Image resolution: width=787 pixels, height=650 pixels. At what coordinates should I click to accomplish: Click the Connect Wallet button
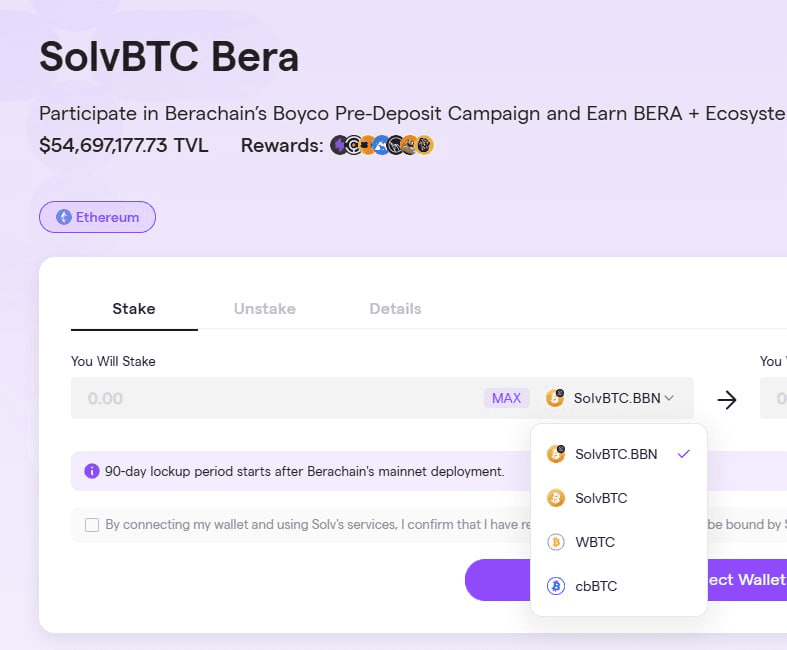(747, 580)
